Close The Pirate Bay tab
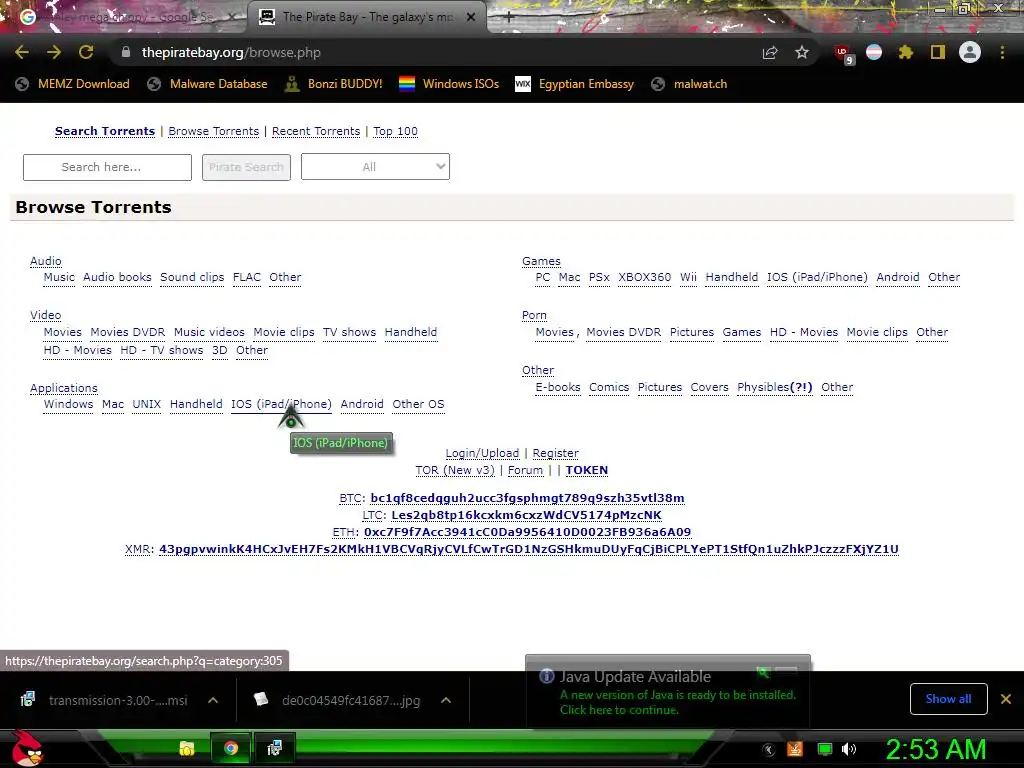 (x=471, y=18)
